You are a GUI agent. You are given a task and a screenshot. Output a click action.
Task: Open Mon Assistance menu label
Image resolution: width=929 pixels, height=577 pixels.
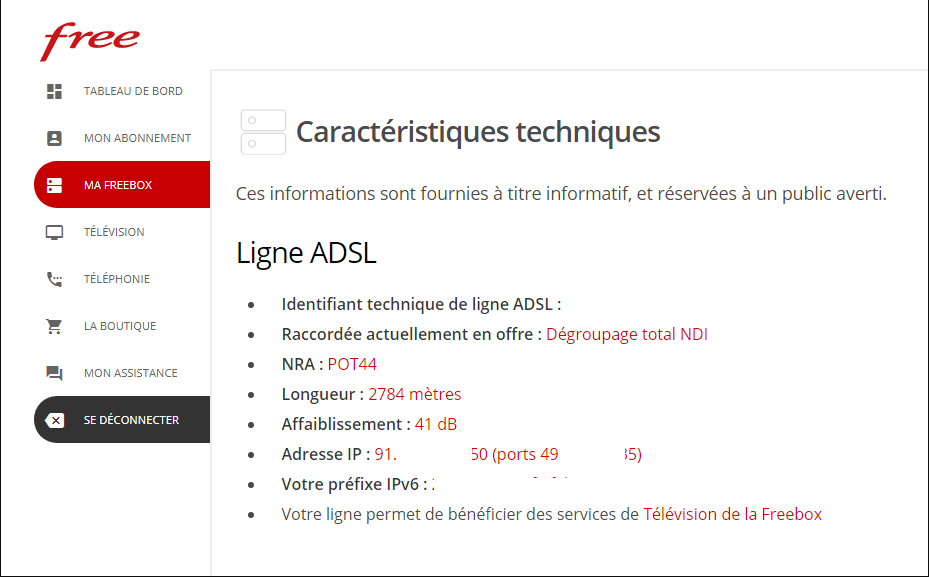[x=131, y=373]
